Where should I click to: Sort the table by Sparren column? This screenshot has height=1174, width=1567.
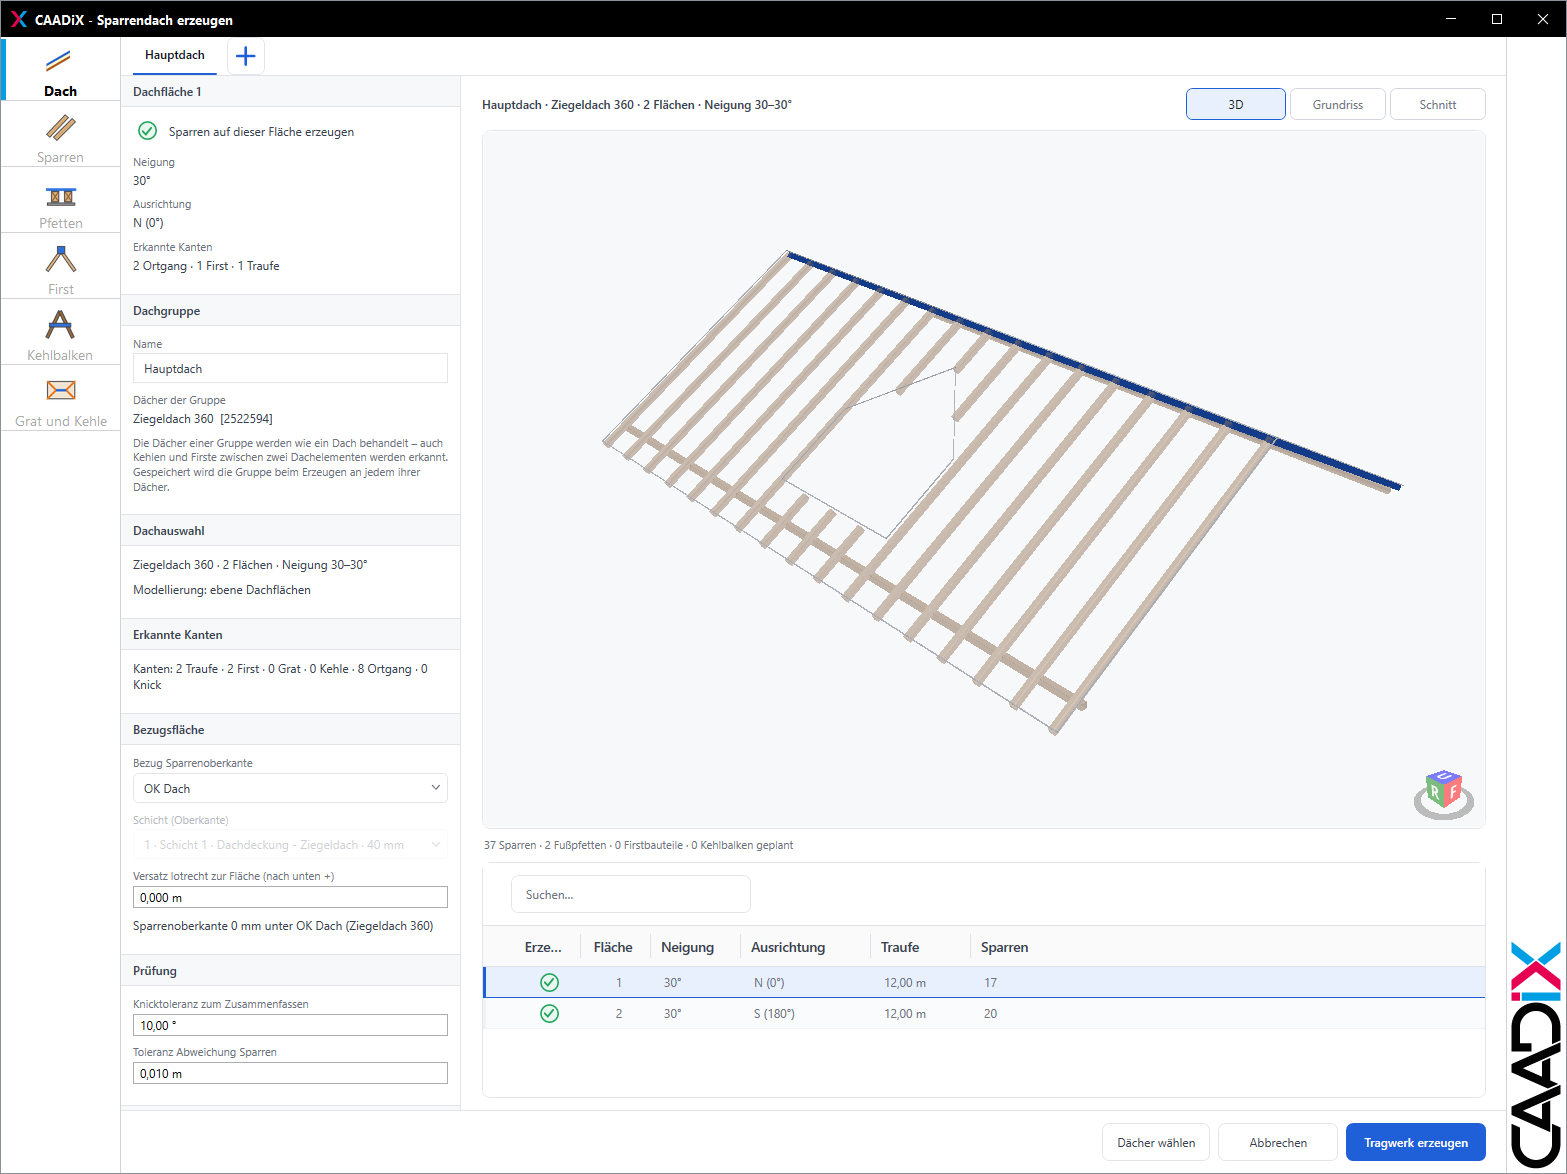(x=1004, y=947)
